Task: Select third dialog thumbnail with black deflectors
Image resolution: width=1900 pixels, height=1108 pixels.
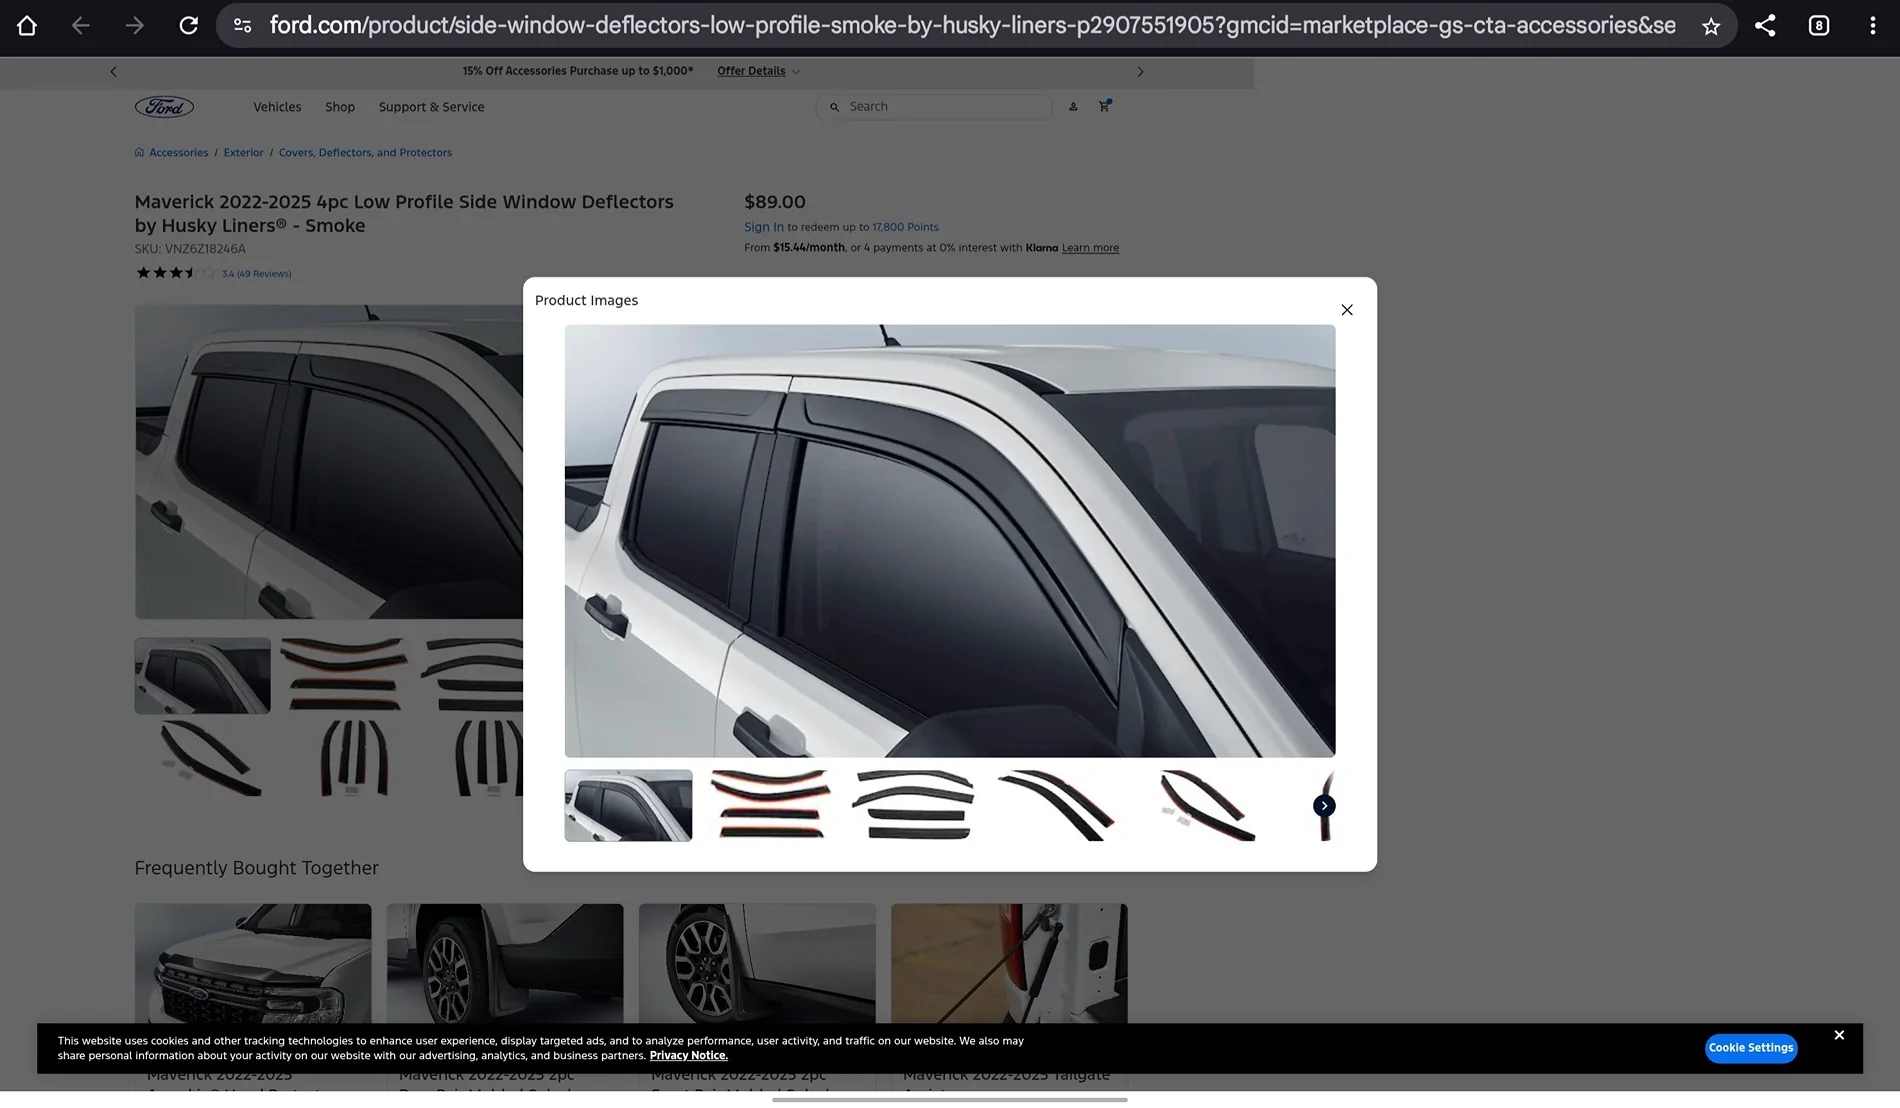Action: point(913,806)
